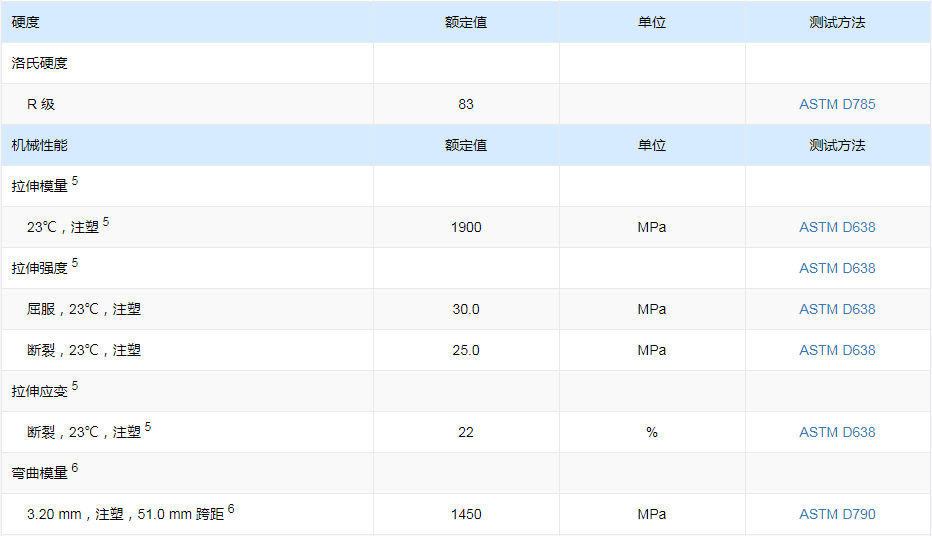Image resolution: width=932 pixels, height=536 pixels.
Task: Open the ASTM D790 test method link
Action: pyautogui.click(x=837, y=514)
